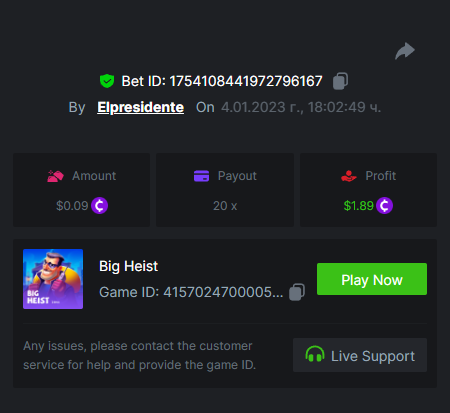
Task: Click the share arrow icon
Action: [405, 51]
